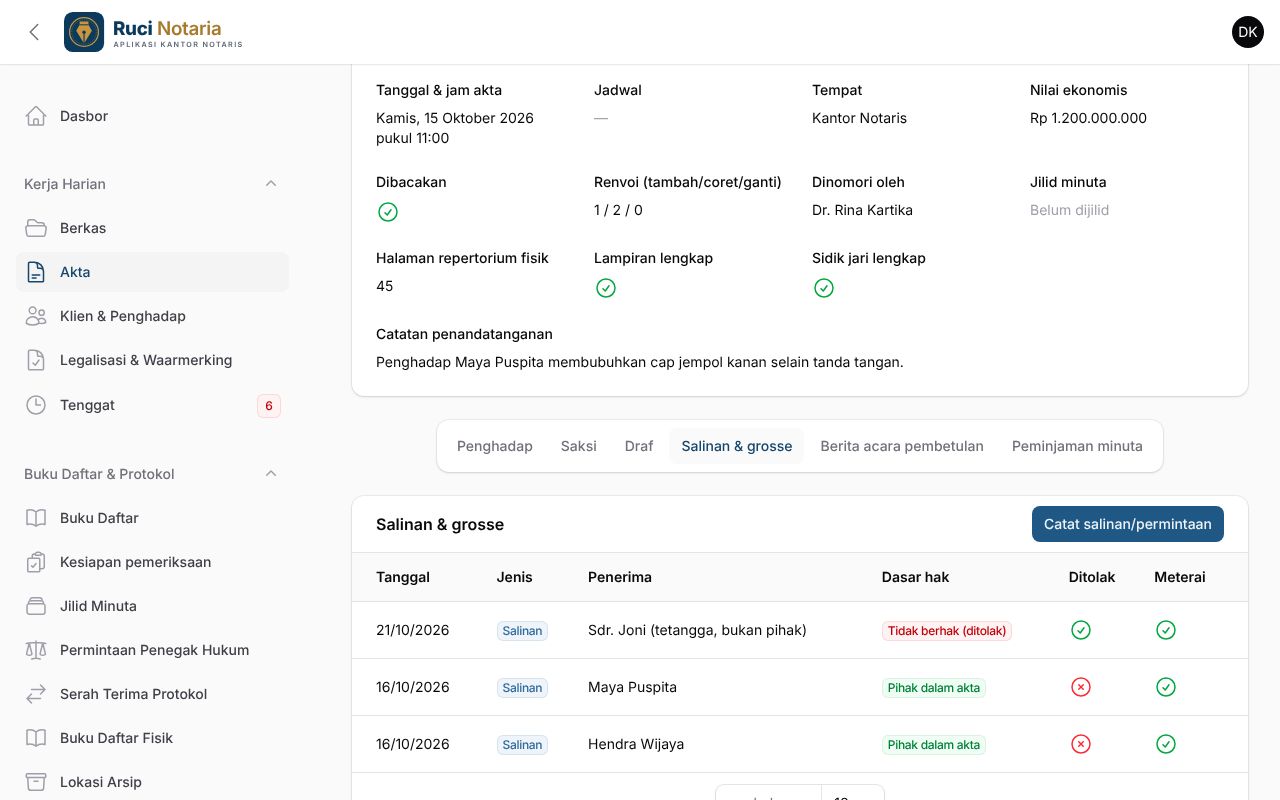This screenshot has width=1280, height=800.
Task: Click 'Pihak dalam akta' badge for Hendra Wijaya
Action: coord(934,745)
